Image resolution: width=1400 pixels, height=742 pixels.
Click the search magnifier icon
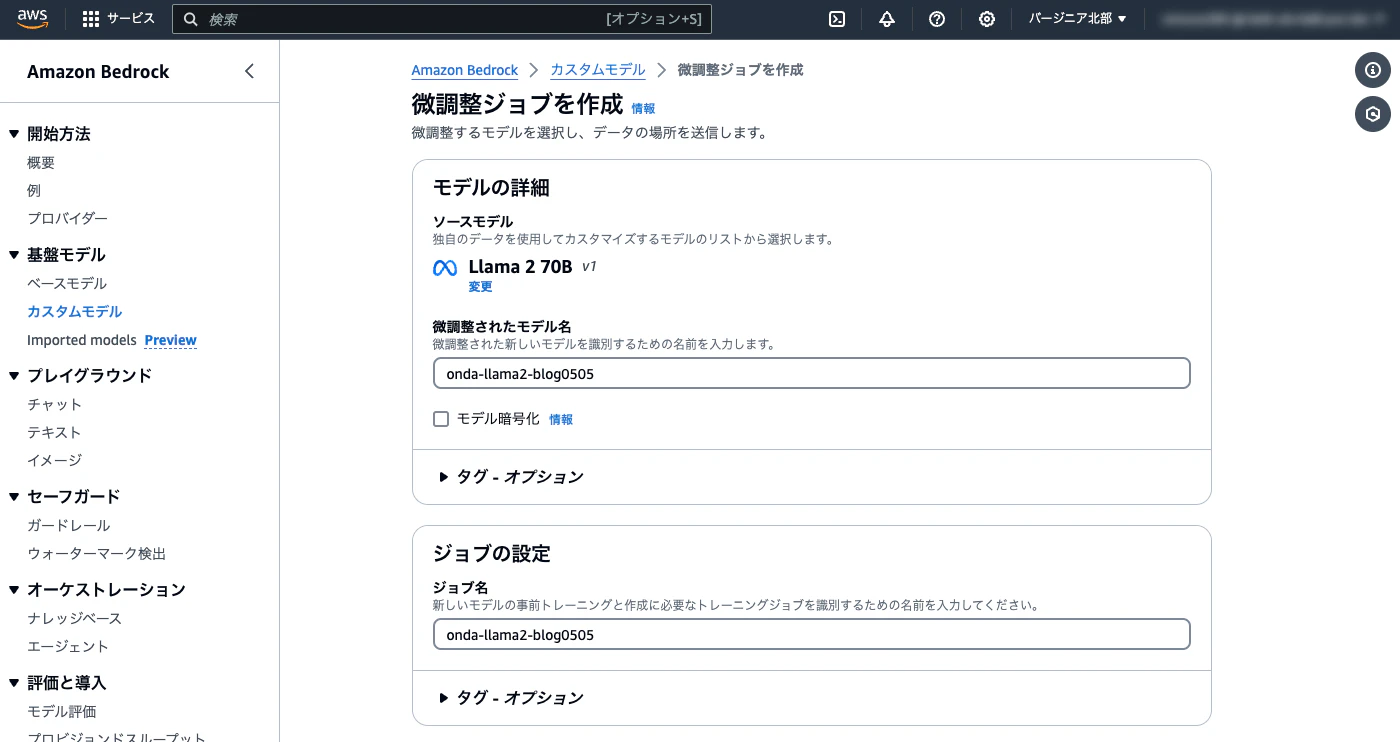(x=190, y=19)
